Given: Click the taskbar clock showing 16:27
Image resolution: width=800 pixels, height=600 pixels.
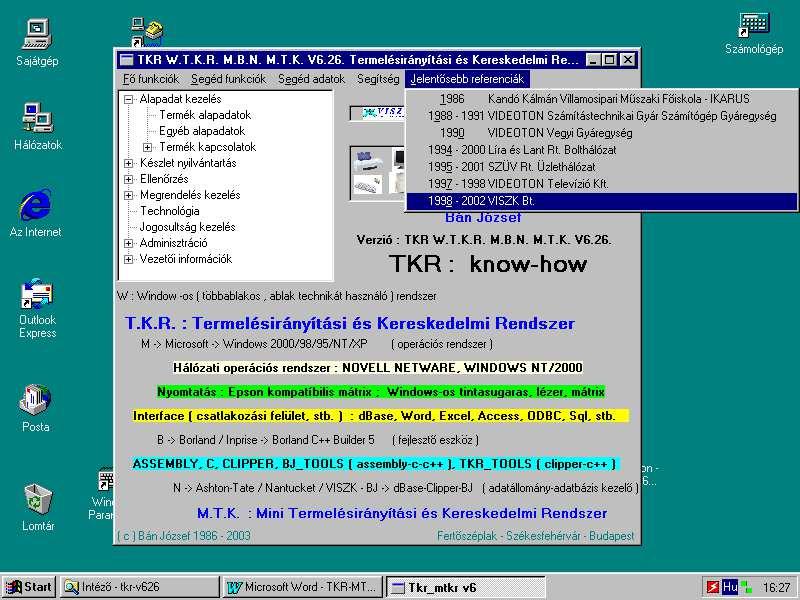Looking at the screenshot, I should [776, 587].
